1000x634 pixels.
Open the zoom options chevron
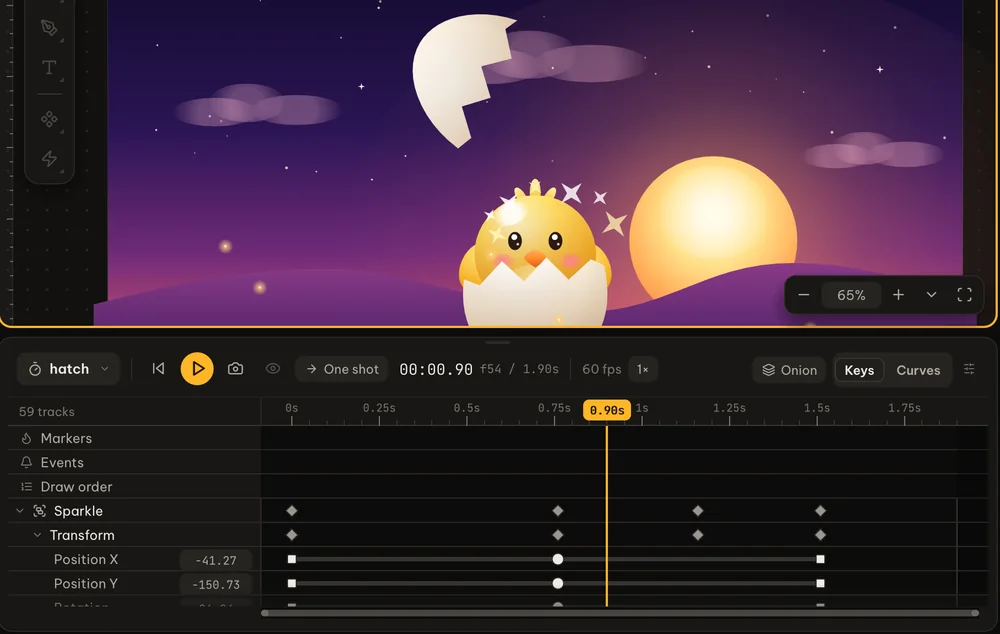[931, 295]
